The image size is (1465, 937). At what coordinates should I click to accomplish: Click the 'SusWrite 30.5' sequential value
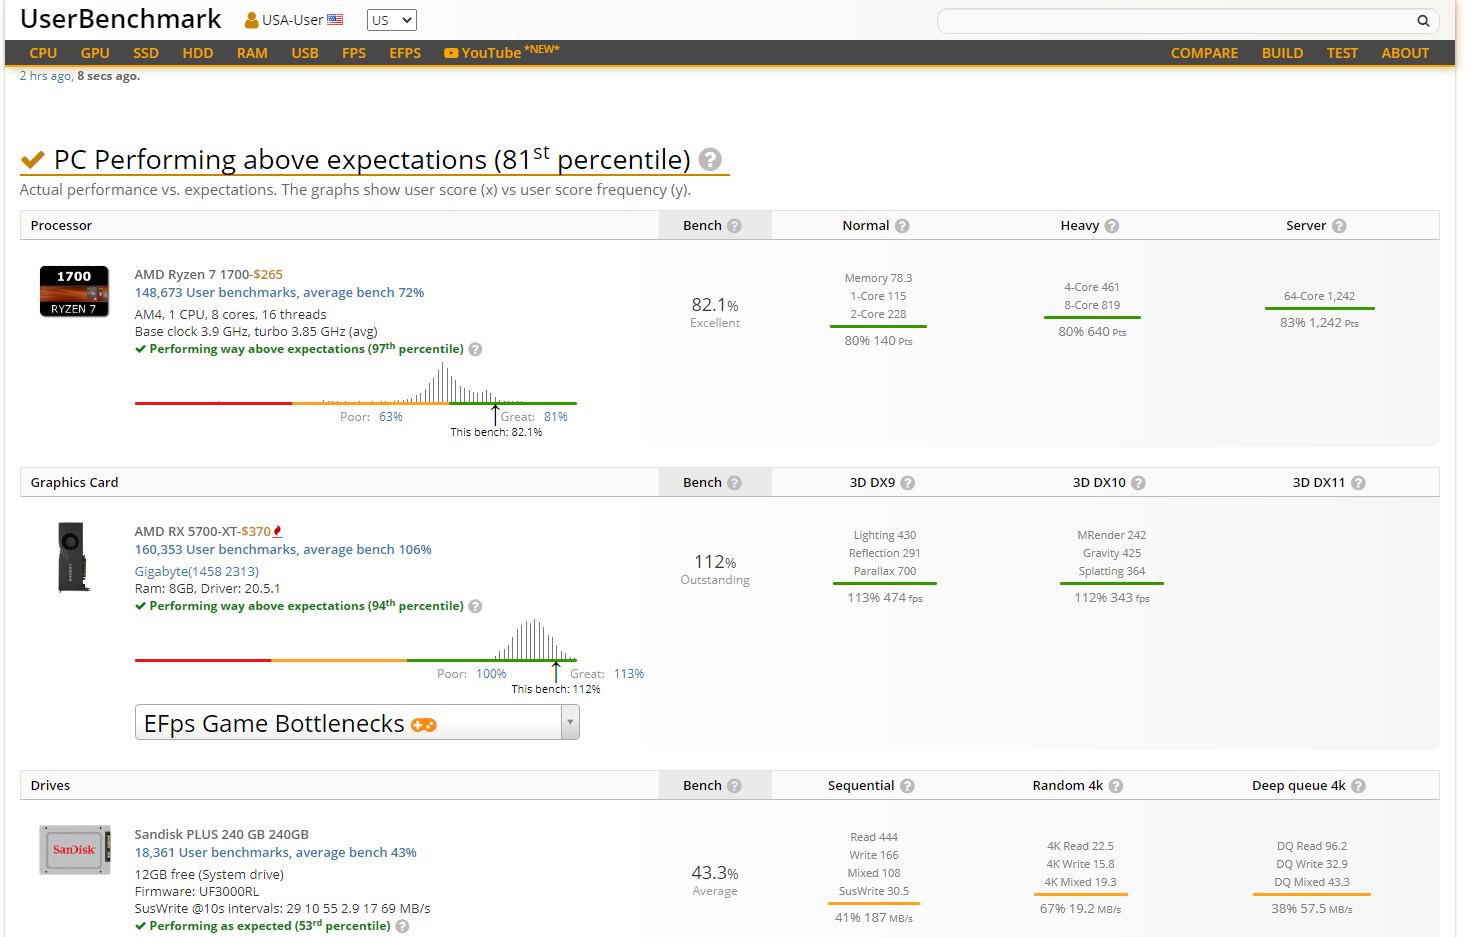874,891
